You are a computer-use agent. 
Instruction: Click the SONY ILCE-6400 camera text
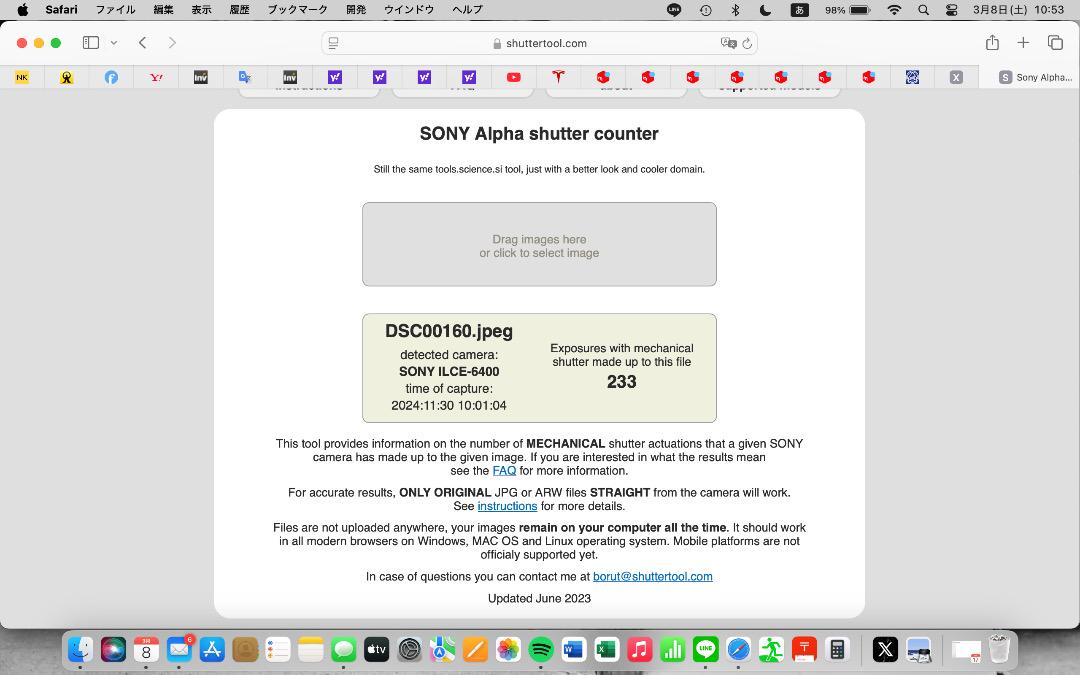click(449, 372)
